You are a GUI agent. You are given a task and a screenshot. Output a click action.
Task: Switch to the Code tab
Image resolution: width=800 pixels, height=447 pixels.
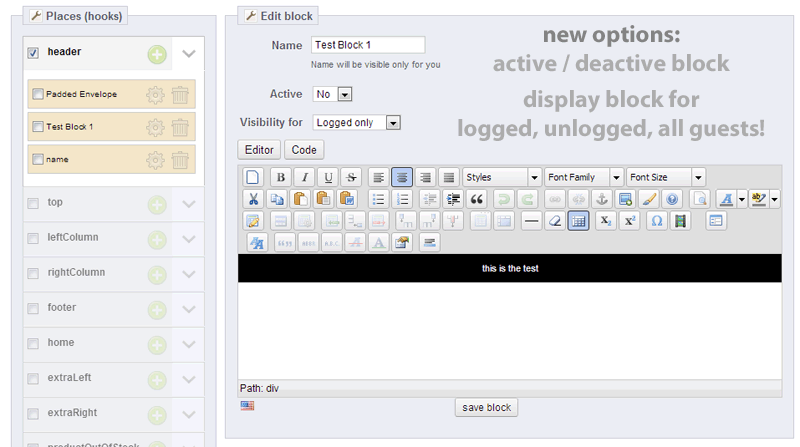[x=304, y=150]
